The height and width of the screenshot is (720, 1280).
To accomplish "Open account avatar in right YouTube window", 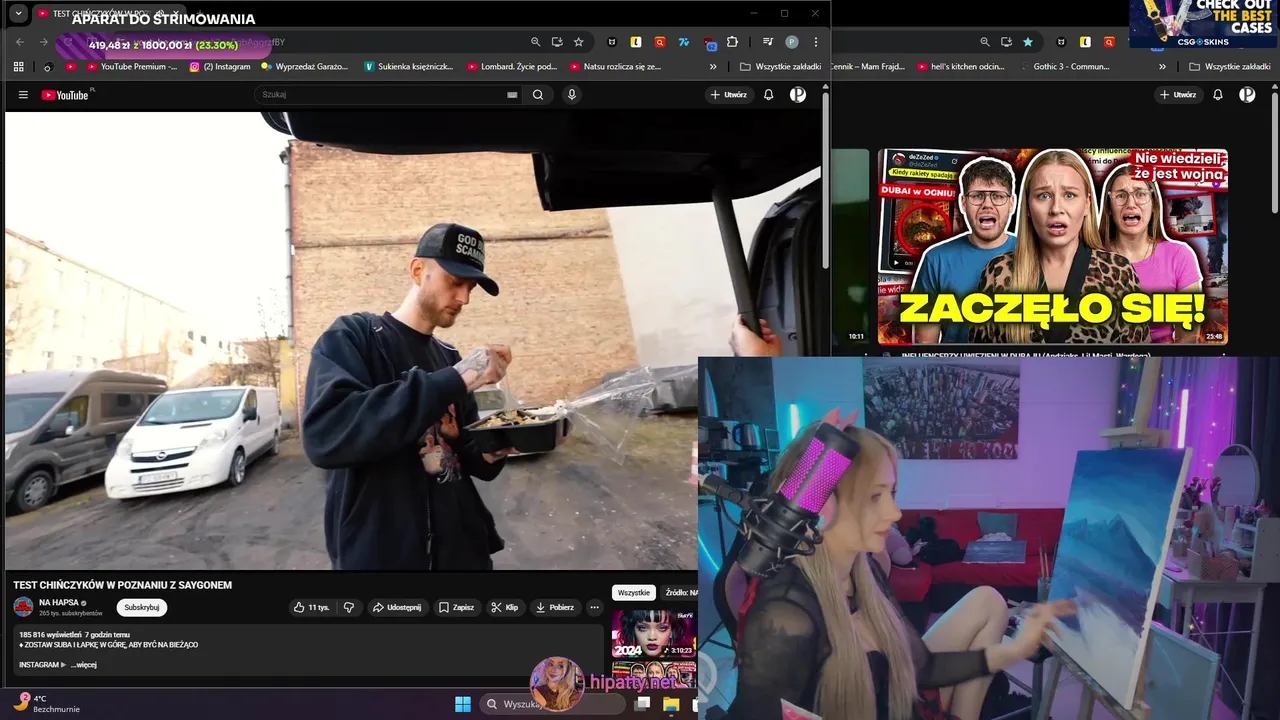I will (1247, 95).
